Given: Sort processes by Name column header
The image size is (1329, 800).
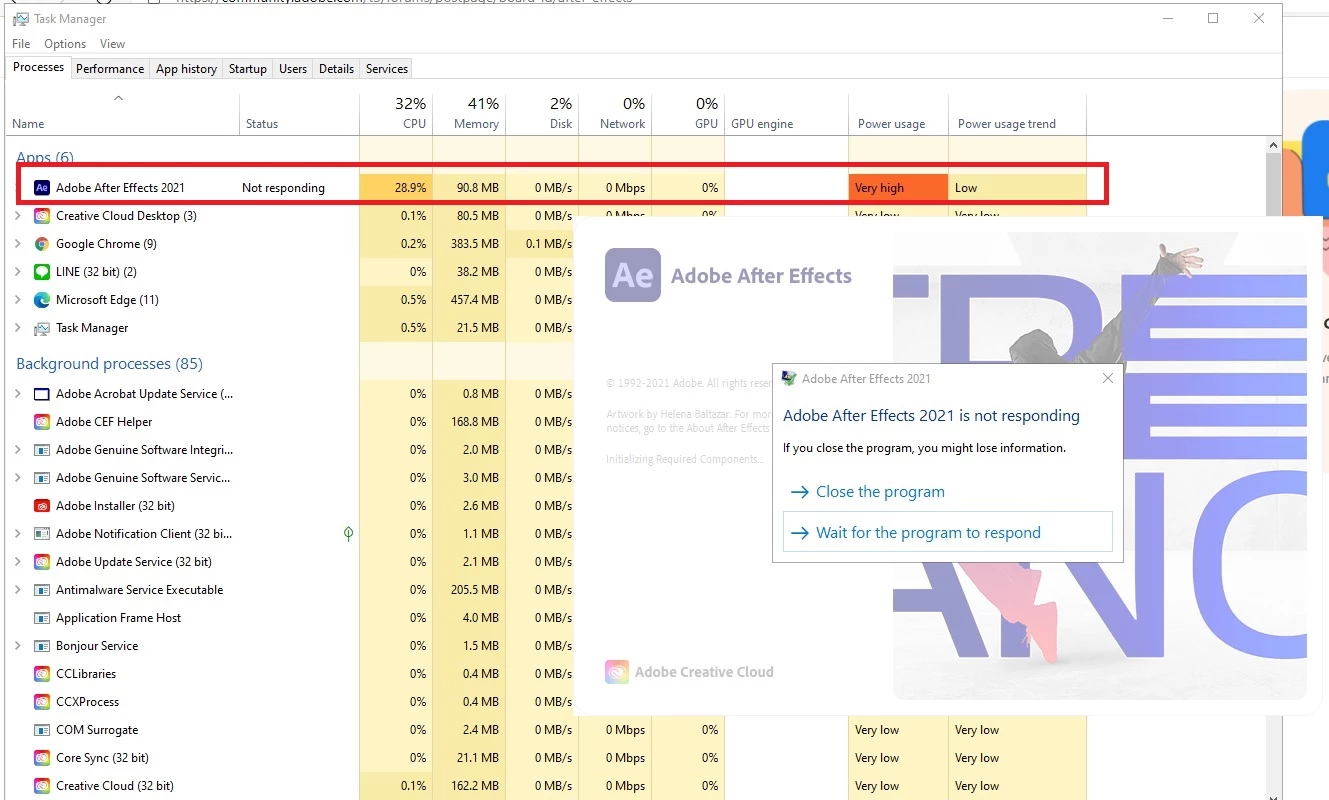Looking at the screenshot, I should [122, 114].
